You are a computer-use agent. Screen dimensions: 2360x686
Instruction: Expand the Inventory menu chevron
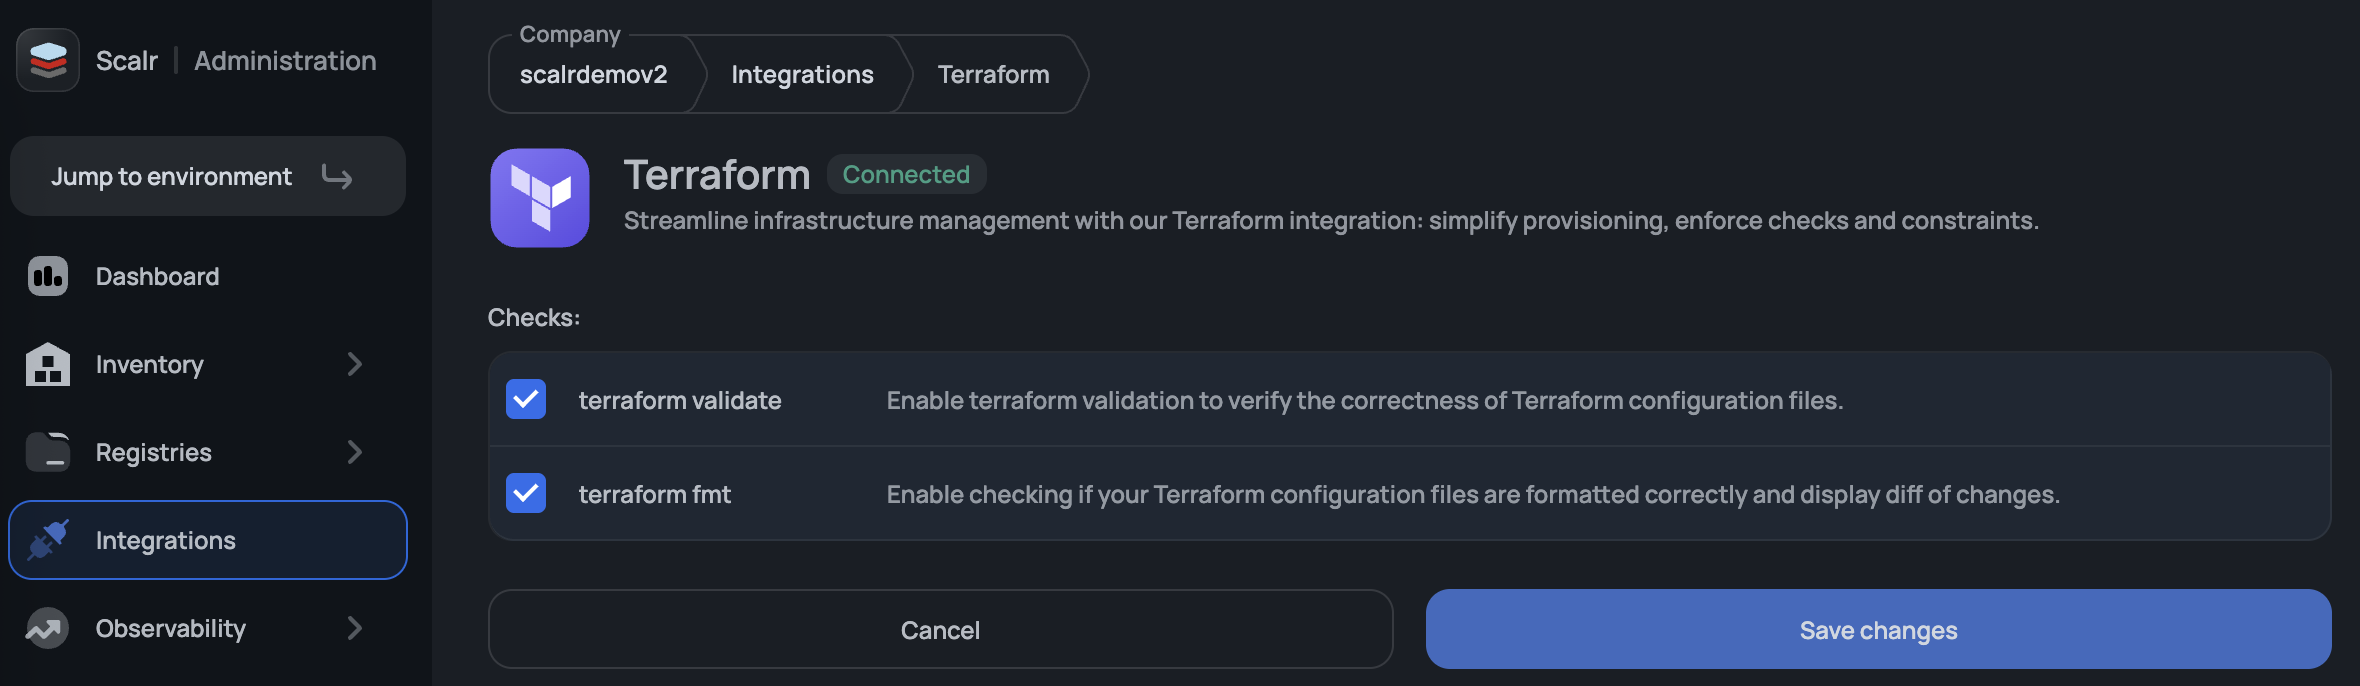click(354, 365)
